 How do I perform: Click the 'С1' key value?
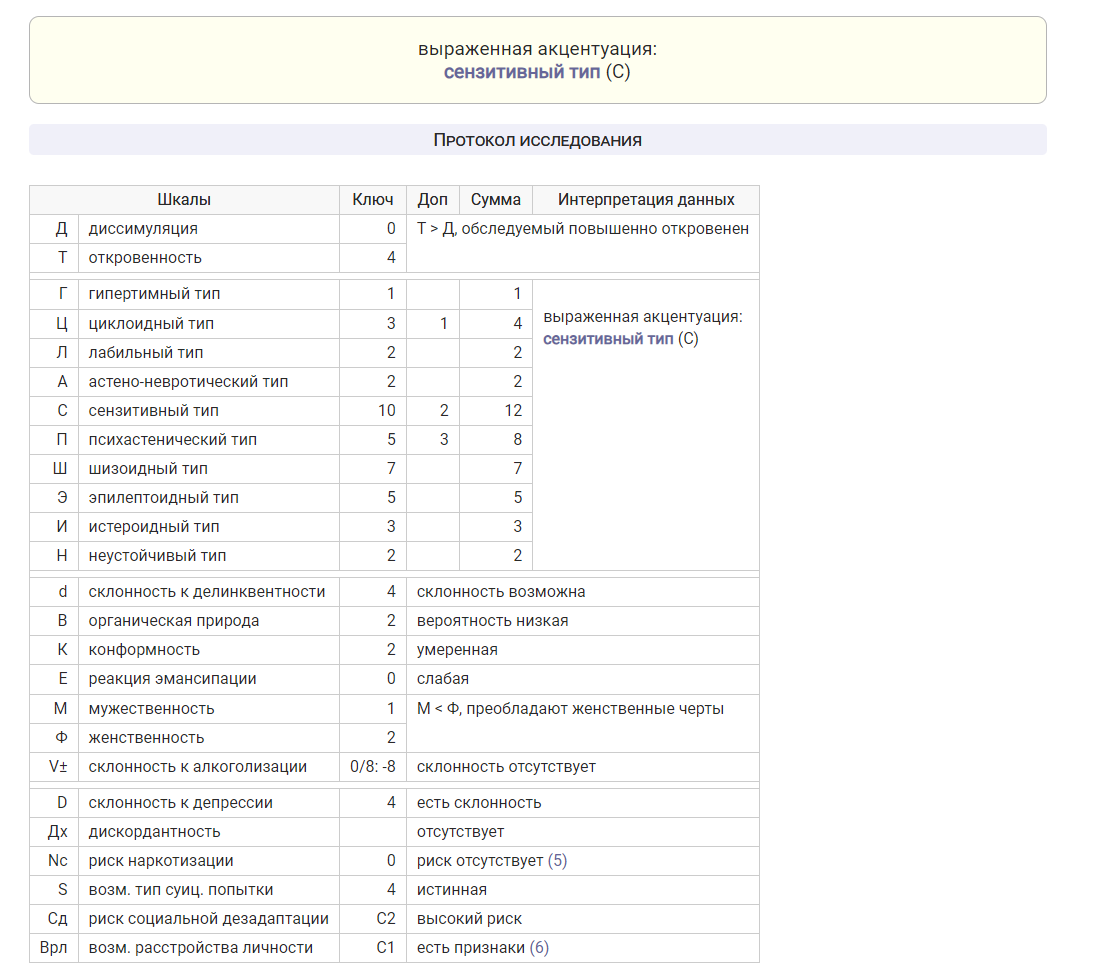coord(386,948)
